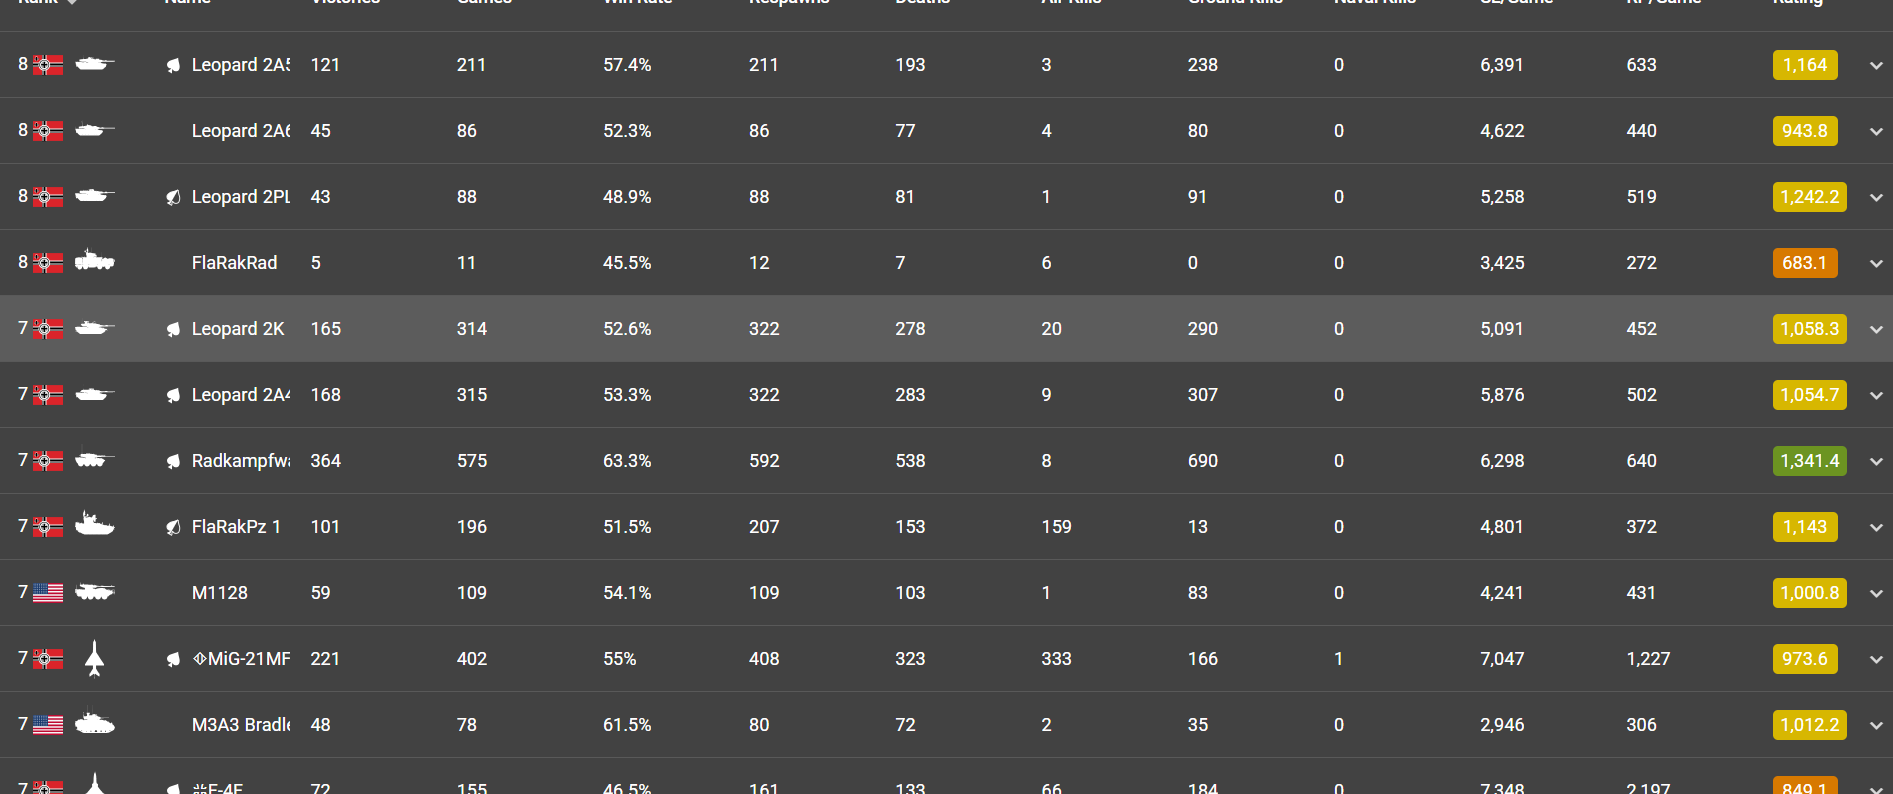The height and width of the screenshot is (794, 1893).
Task: Click the German flag in the Leopard 2PL row
Action: tap(48, 197)
